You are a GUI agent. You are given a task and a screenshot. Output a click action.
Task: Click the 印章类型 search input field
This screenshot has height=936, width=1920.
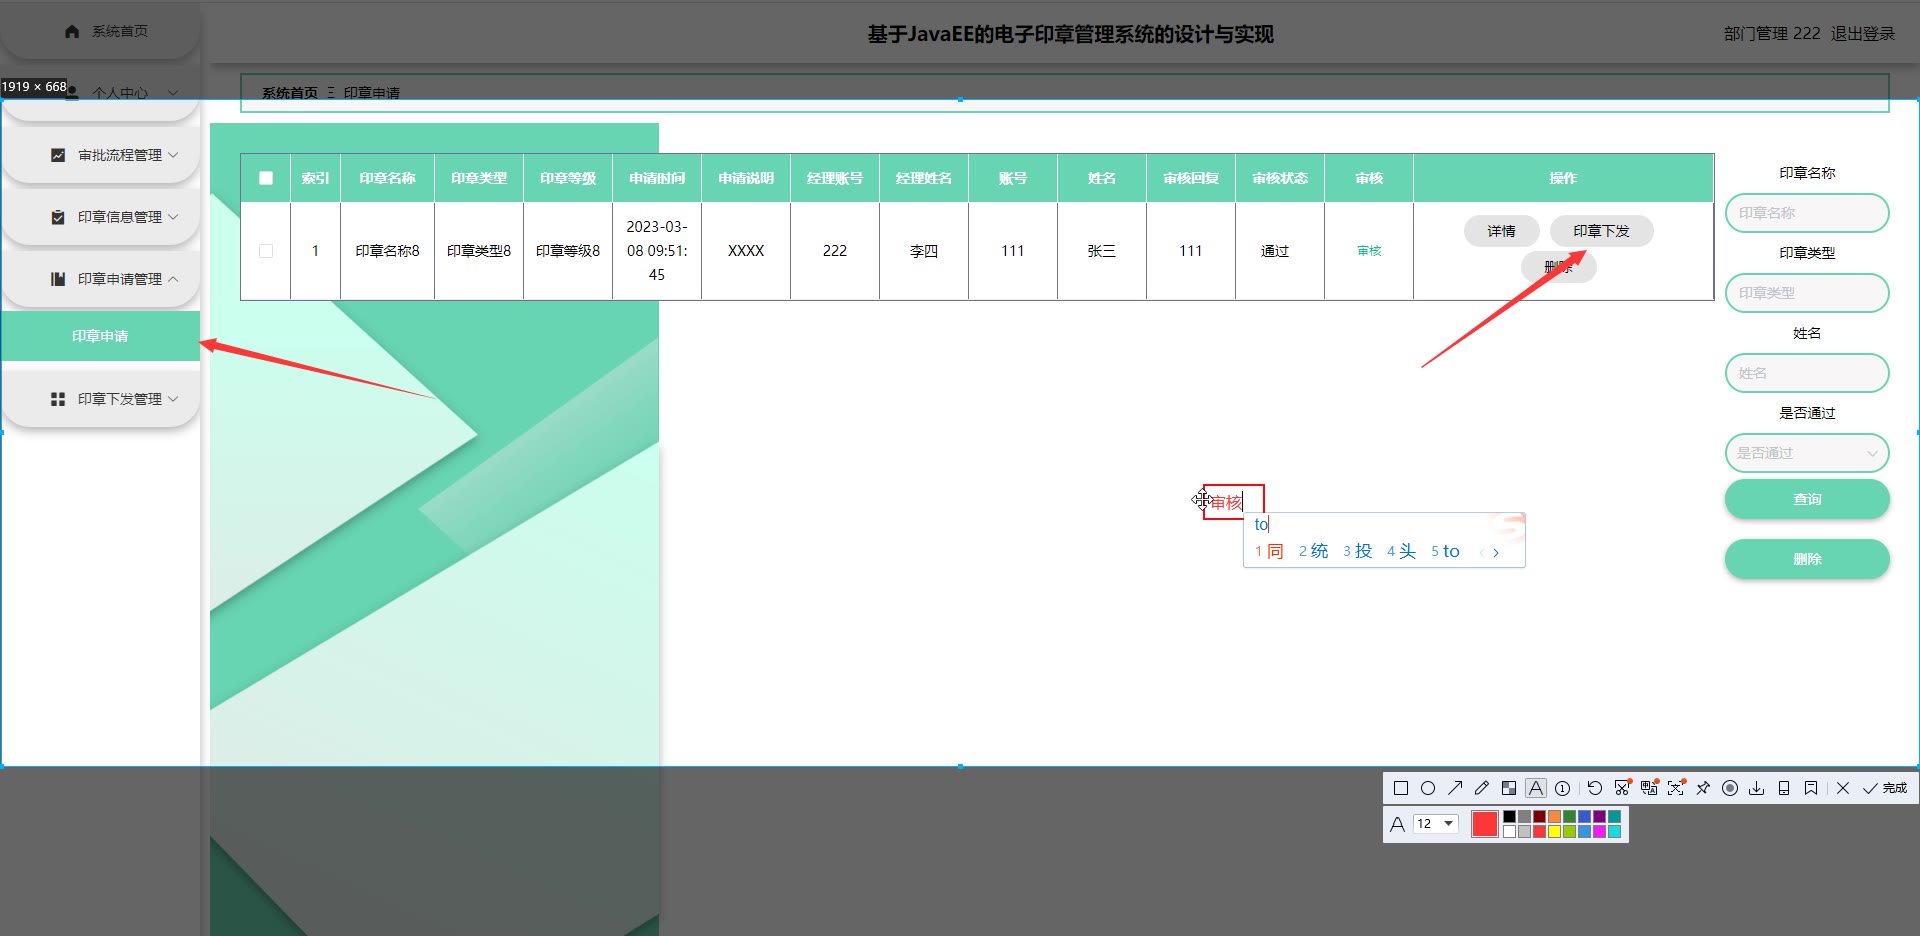pos(1807,293)
